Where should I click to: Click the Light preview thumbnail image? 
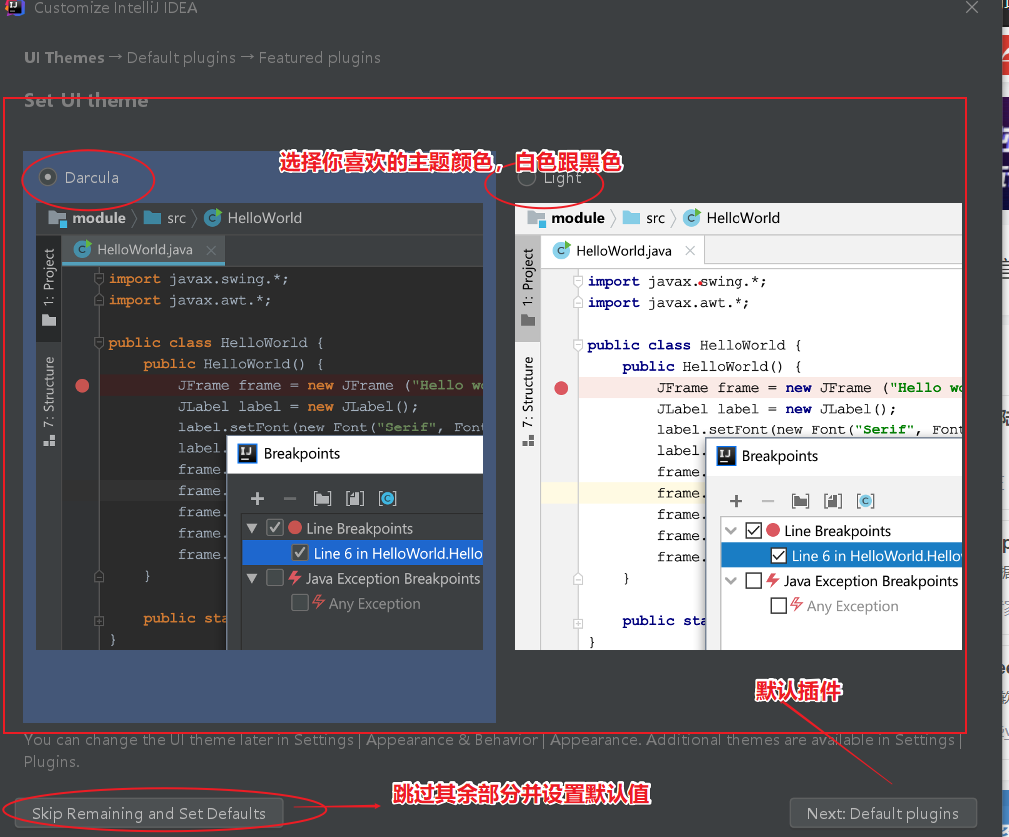(x=738, y=427)
